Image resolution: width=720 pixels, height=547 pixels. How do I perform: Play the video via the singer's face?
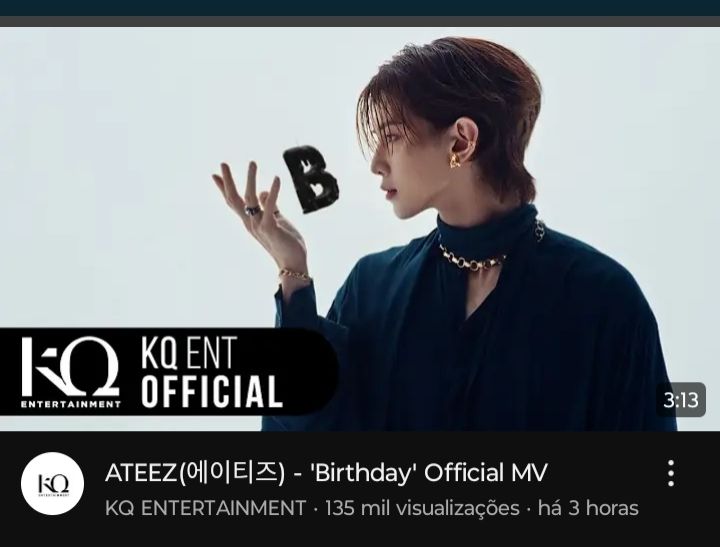tap(404, 163)
